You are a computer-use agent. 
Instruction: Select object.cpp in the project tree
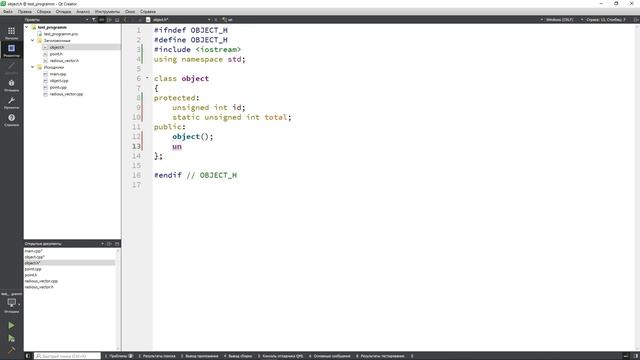[59, 80]
